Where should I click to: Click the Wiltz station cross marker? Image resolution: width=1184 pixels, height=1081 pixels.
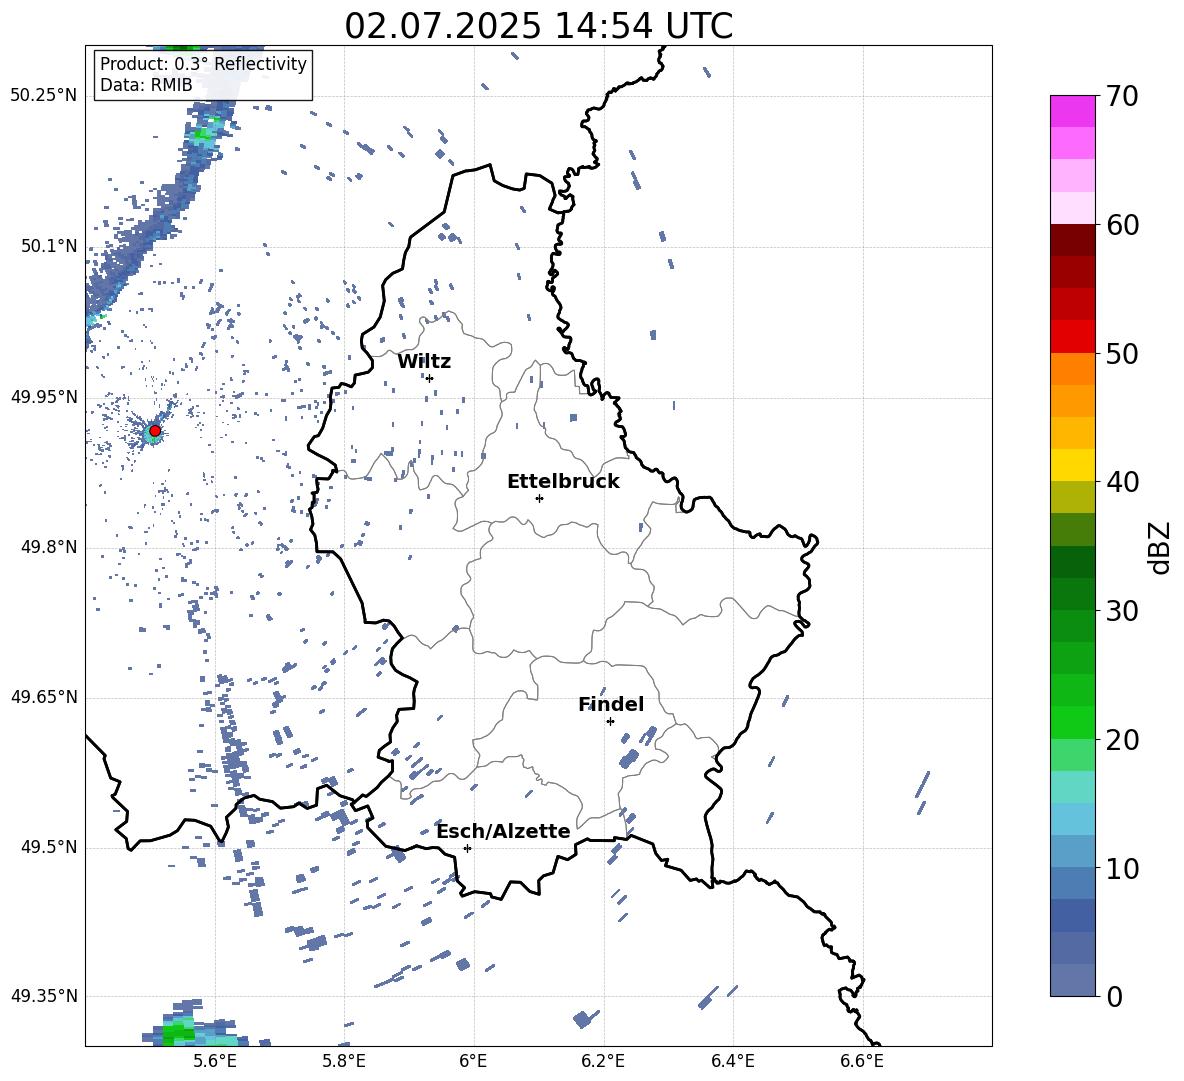(430, 378)
